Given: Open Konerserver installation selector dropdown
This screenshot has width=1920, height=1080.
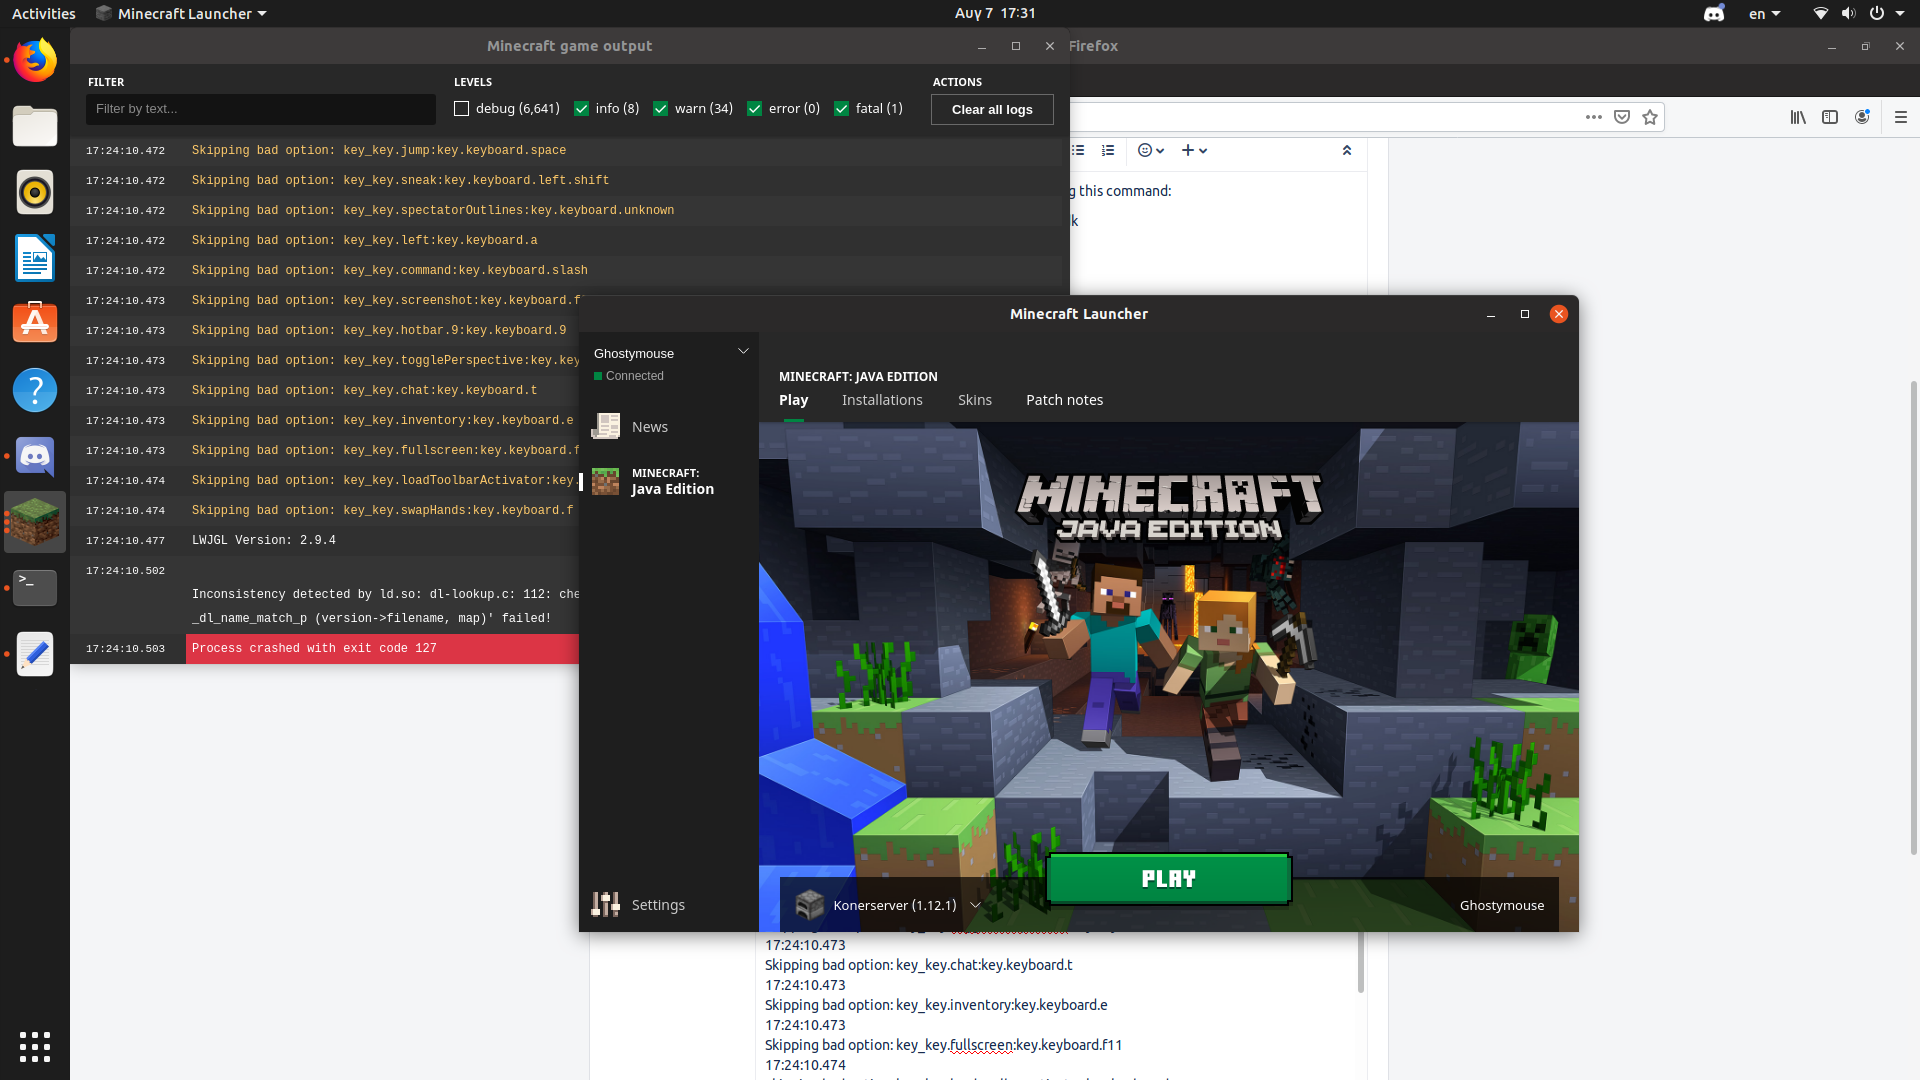Looking at the screenshot, I should click(x=975, y=905).
